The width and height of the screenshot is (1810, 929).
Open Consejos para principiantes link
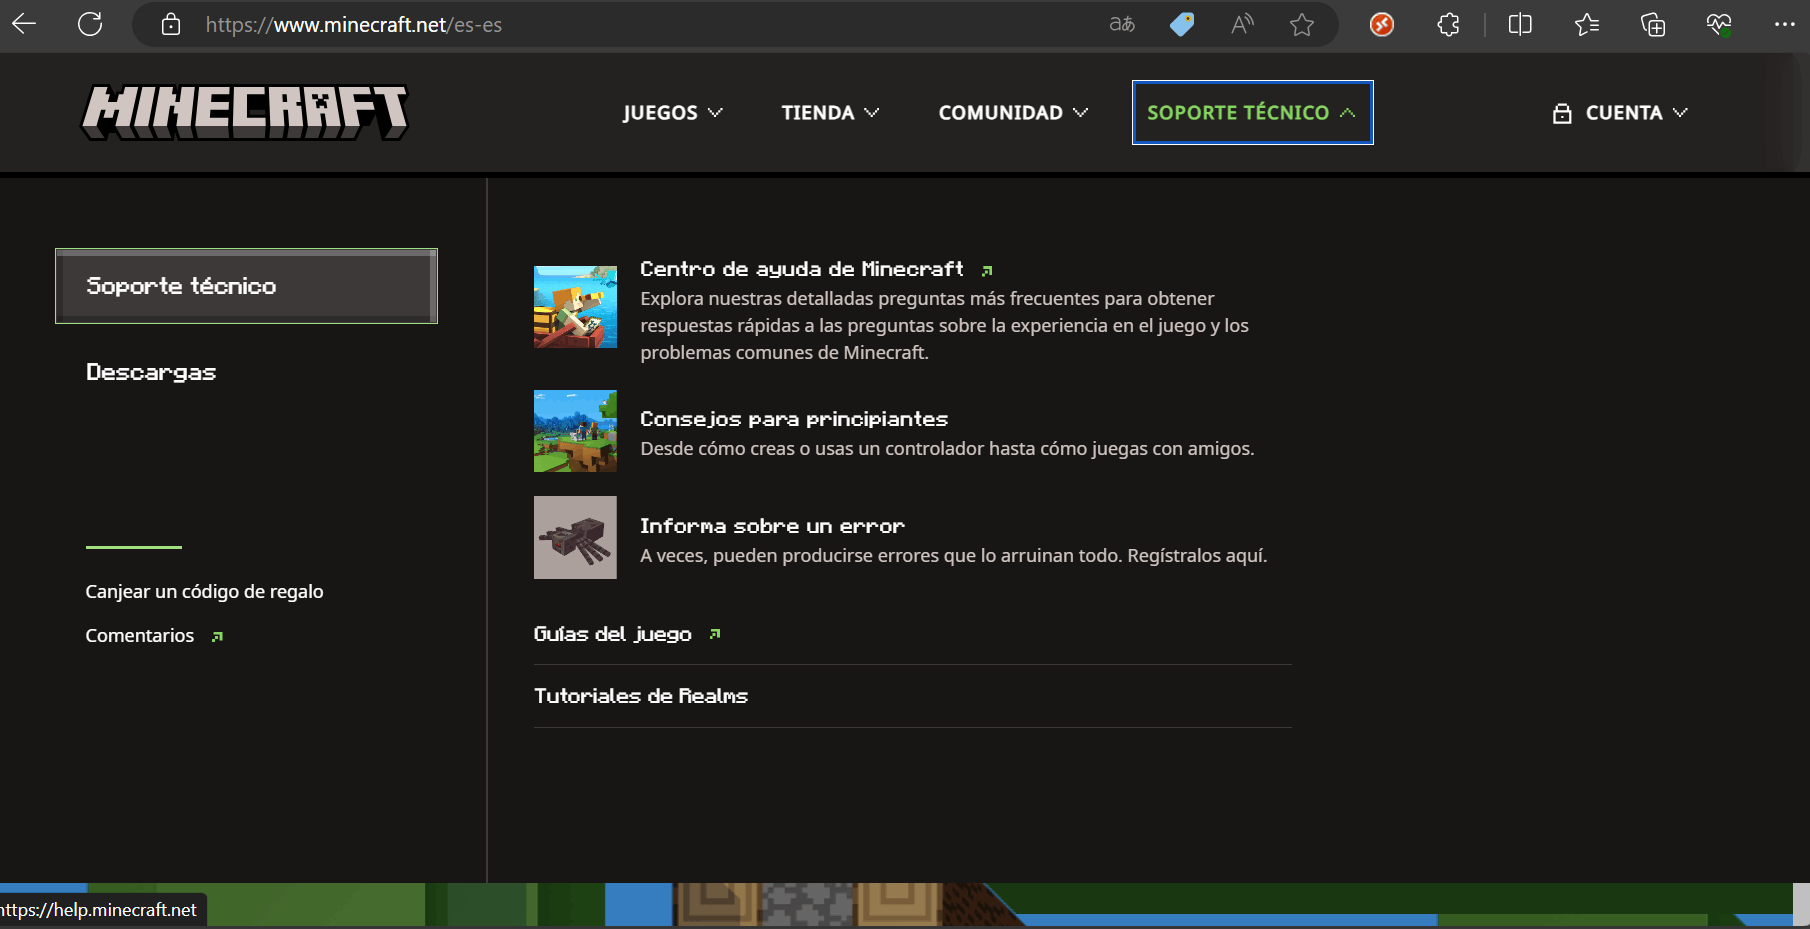pos(794,419)
